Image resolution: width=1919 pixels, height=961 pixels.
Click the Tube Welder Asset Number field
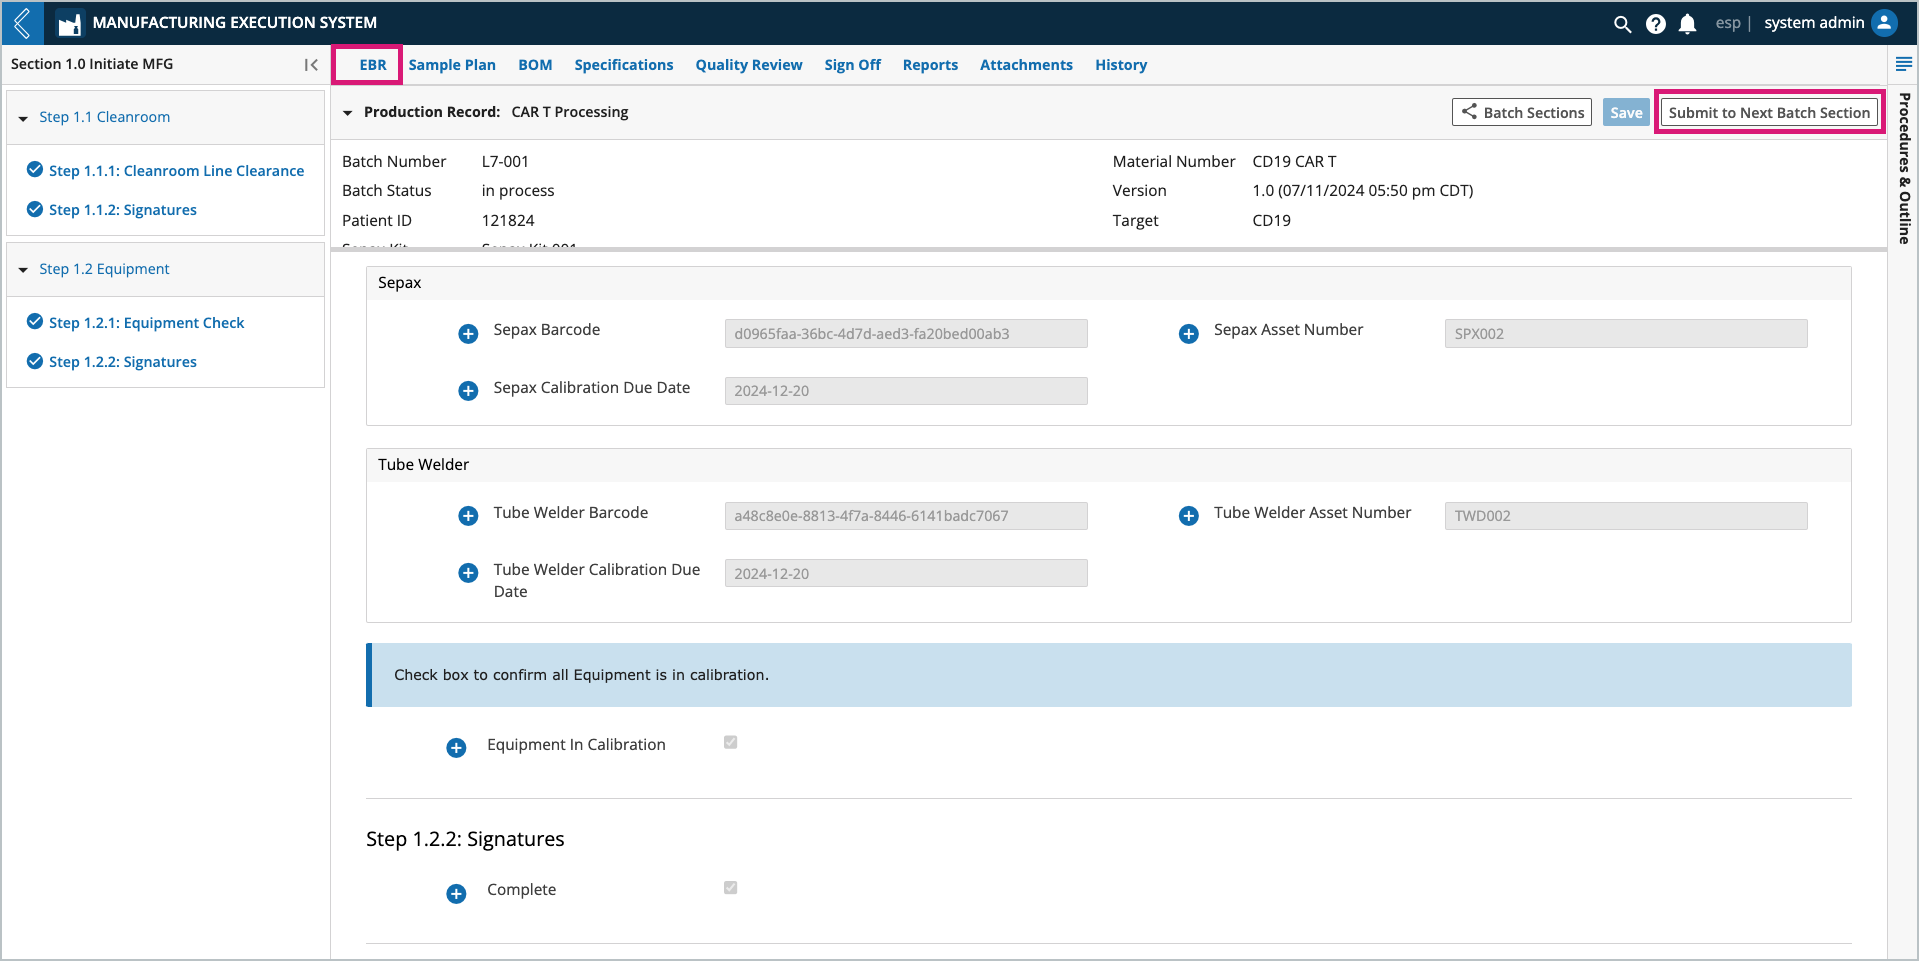coord(1626,516)
